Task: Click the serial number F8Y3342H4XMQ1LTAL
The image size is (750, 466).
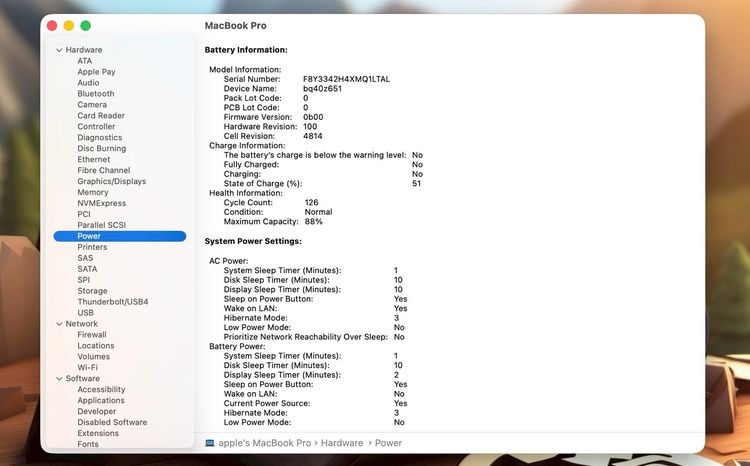Action: tap(346, 79)
